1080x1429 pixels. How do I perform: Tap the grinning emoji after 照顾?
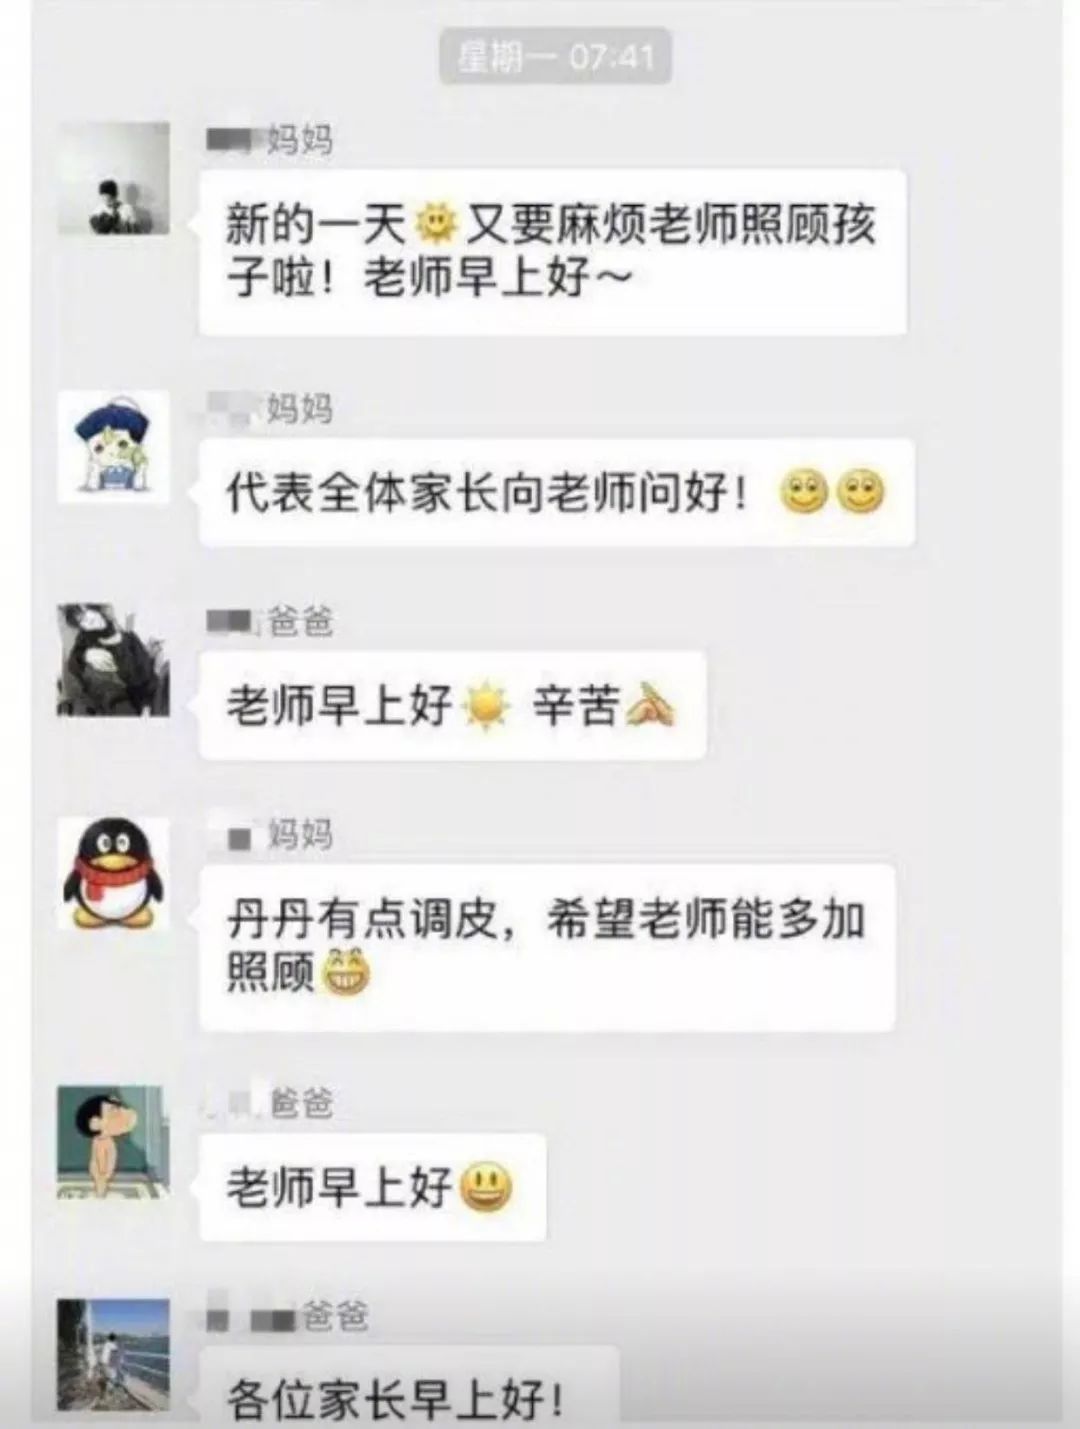[x=343, y=972]
